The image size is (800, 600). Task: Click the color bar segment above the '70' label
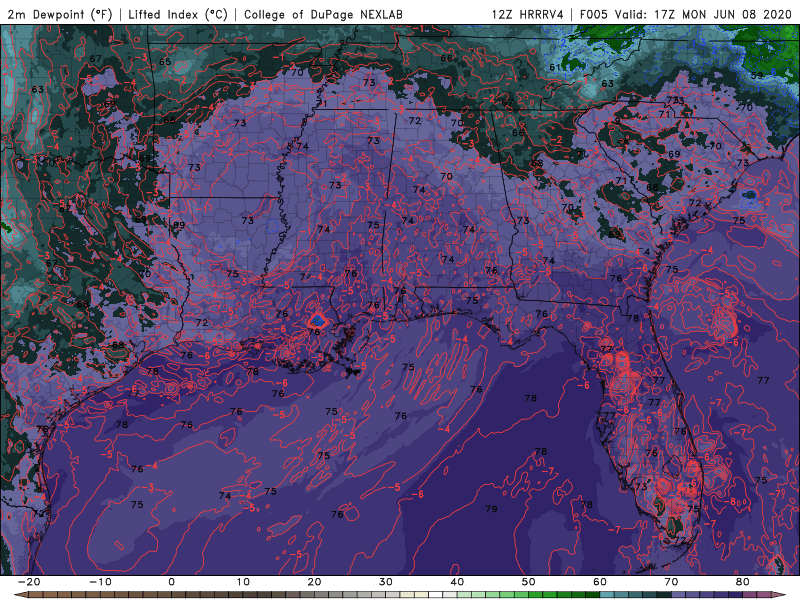click(x=678, y=595)
